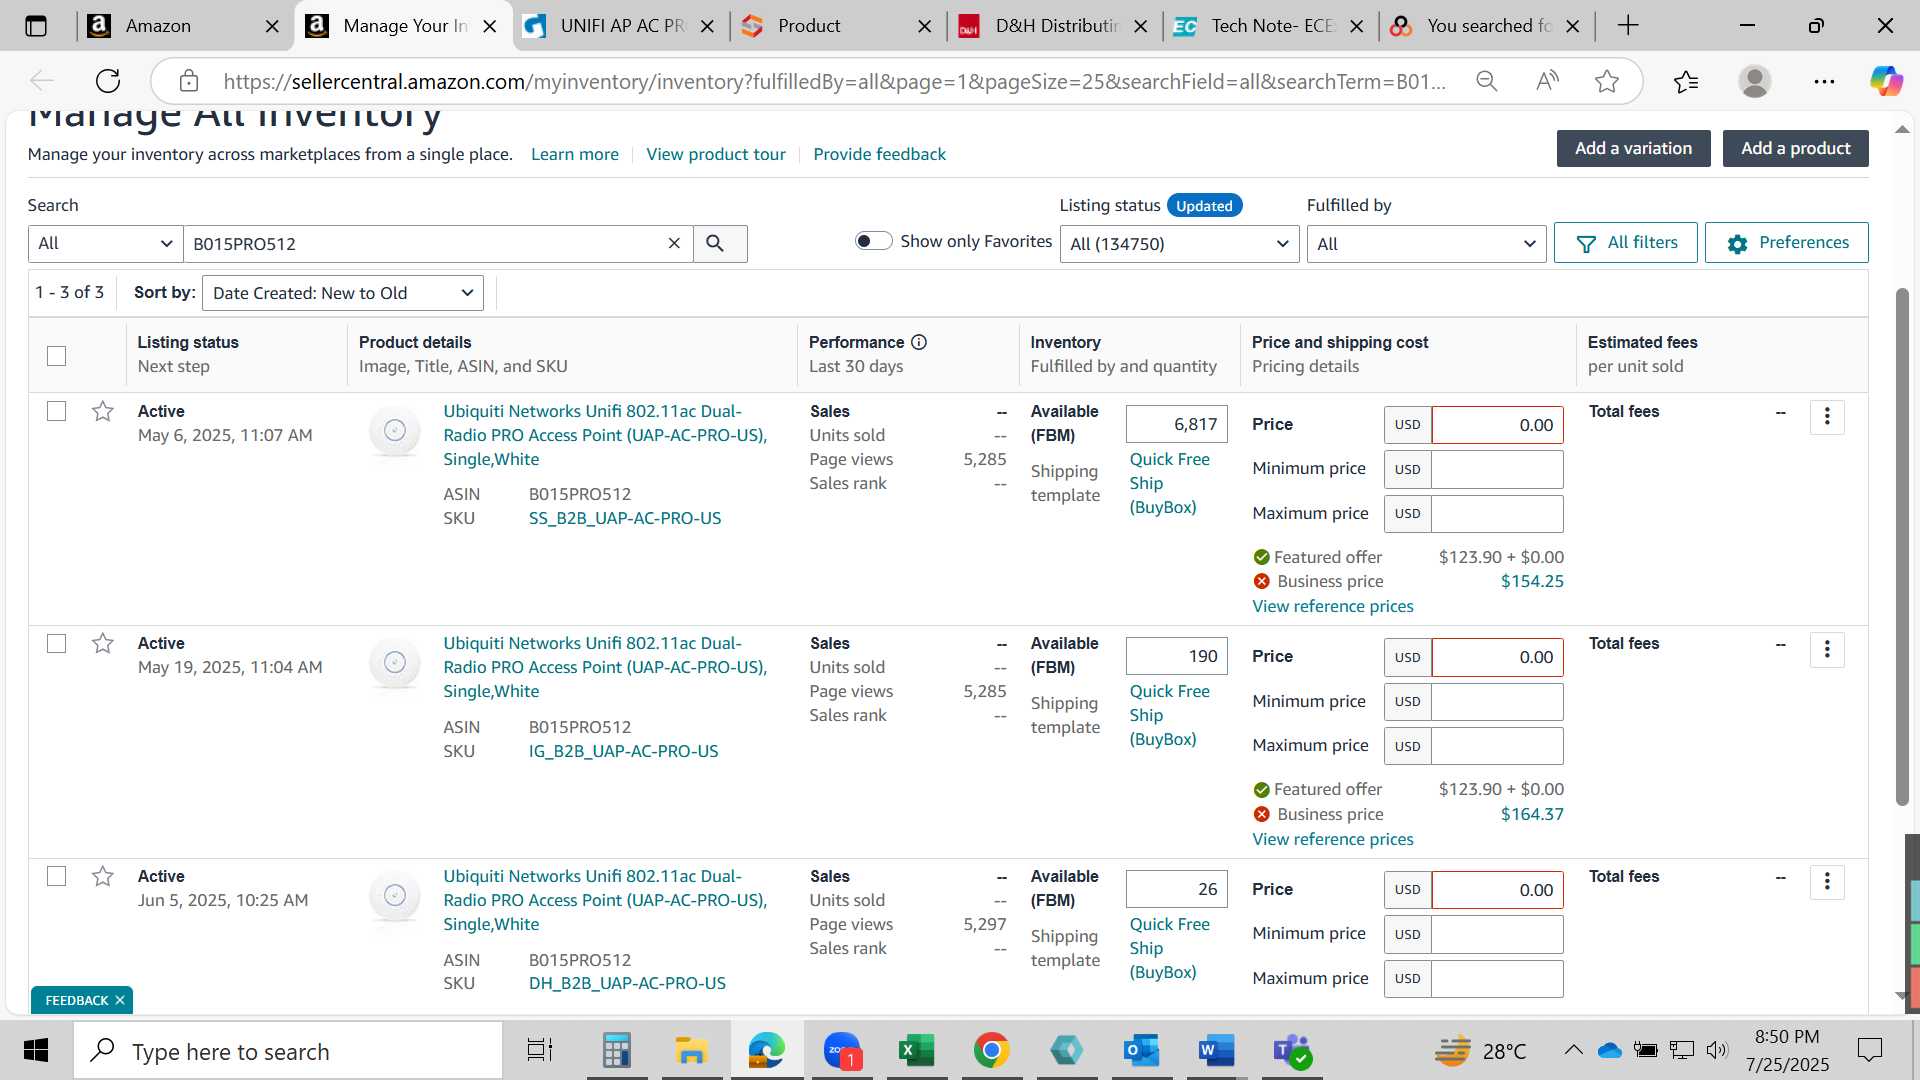The image size is (1920, 1080).
Task: Toggle Show only Favorites switch
Action: (x=873, y=241)
